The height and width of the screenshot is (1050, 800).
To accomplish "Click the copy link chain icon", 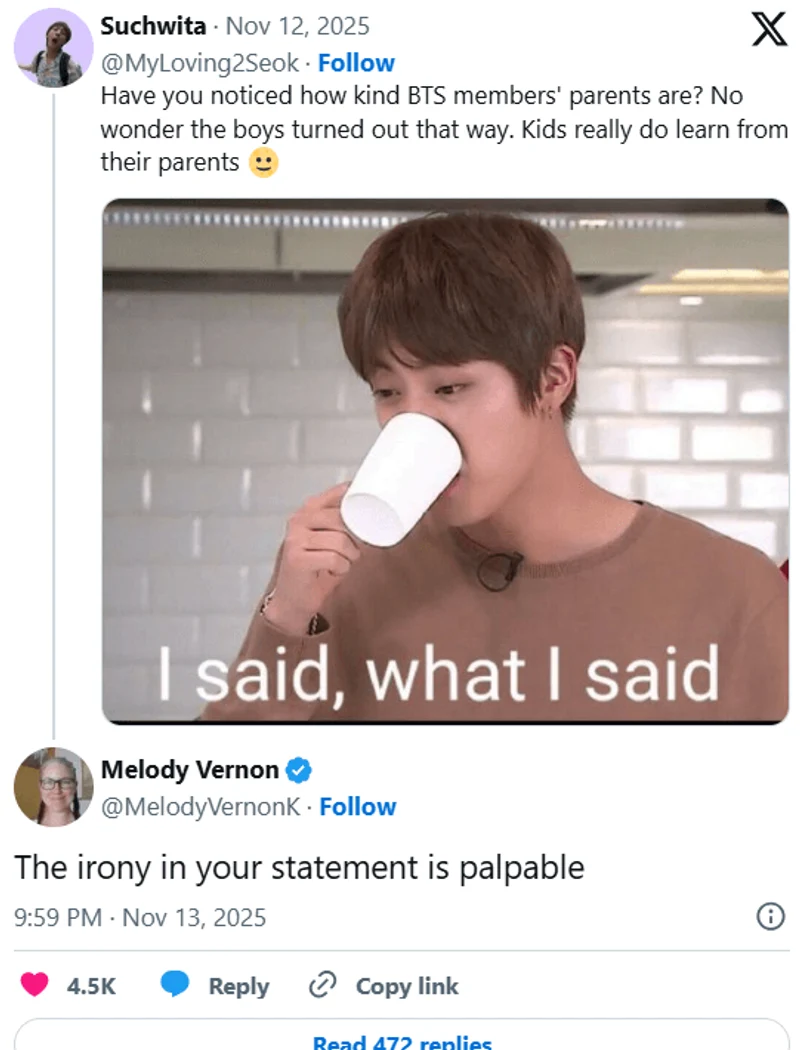I will pos(322,985).
